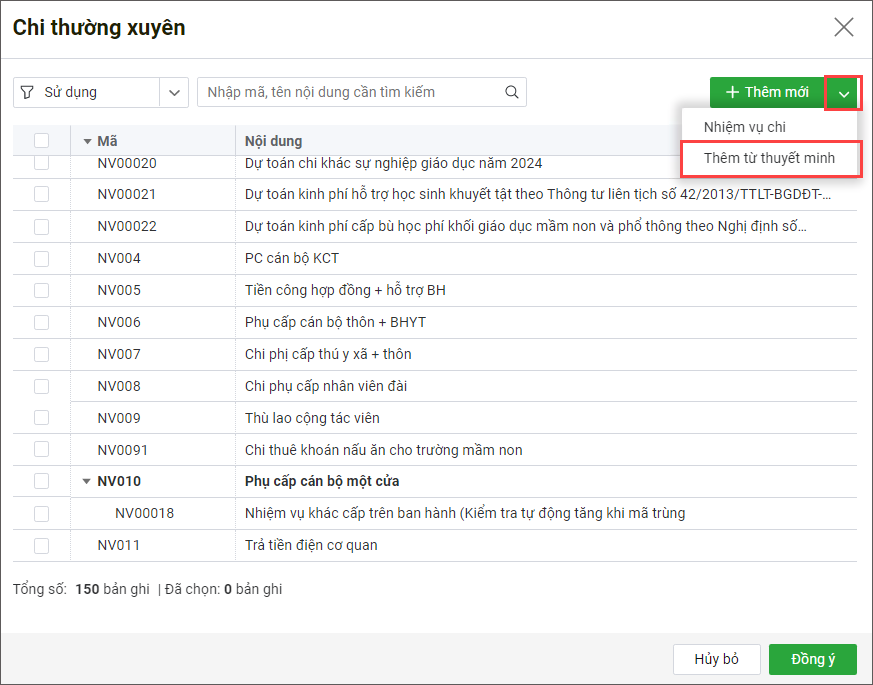Click the Thêm mới button

point(767,92)
